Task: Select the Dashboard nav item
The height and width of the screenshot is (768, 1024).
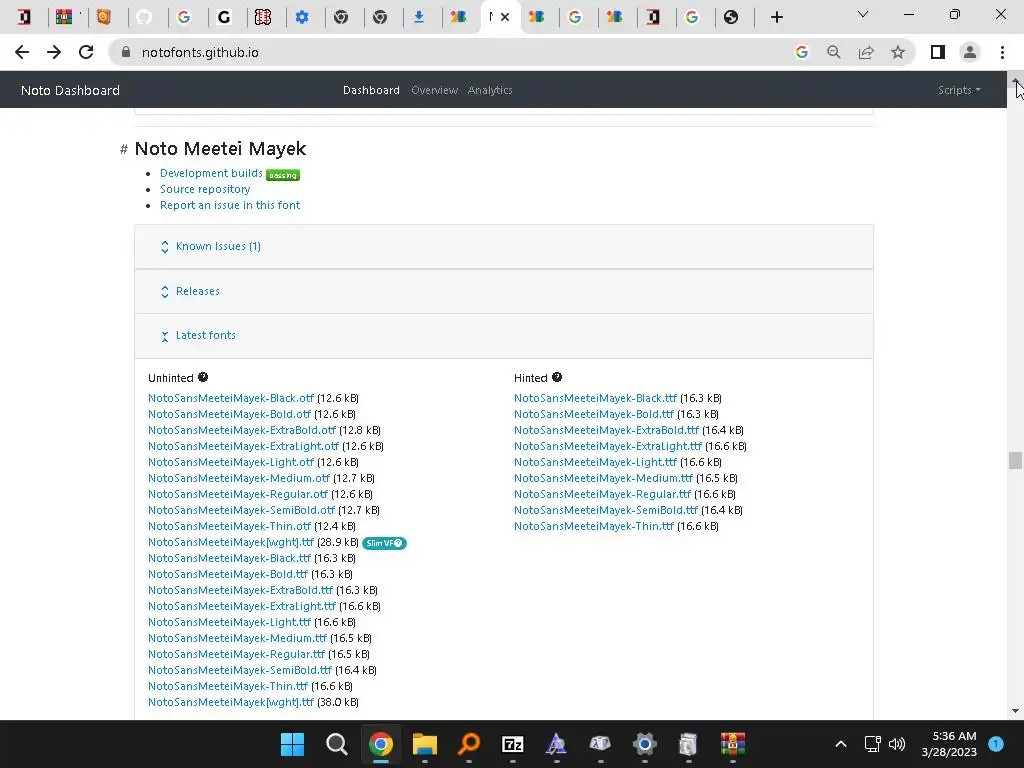Action: tap(371, 90)
